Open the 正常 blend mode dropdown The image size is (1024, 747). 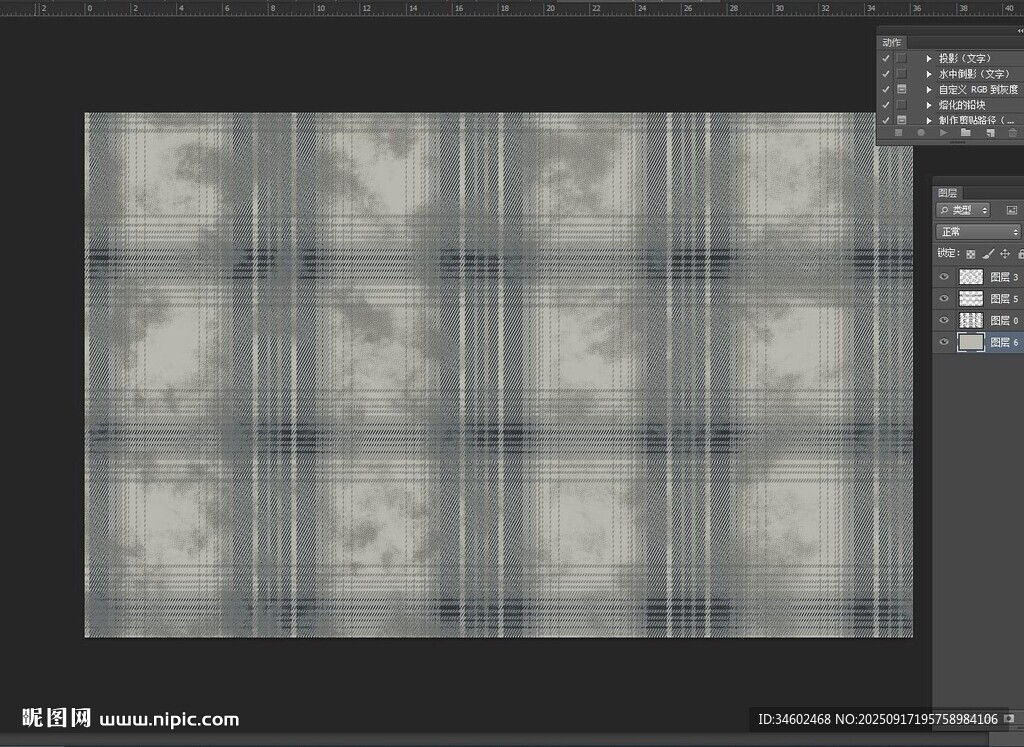pyautogui.click(x=978, y=232)
